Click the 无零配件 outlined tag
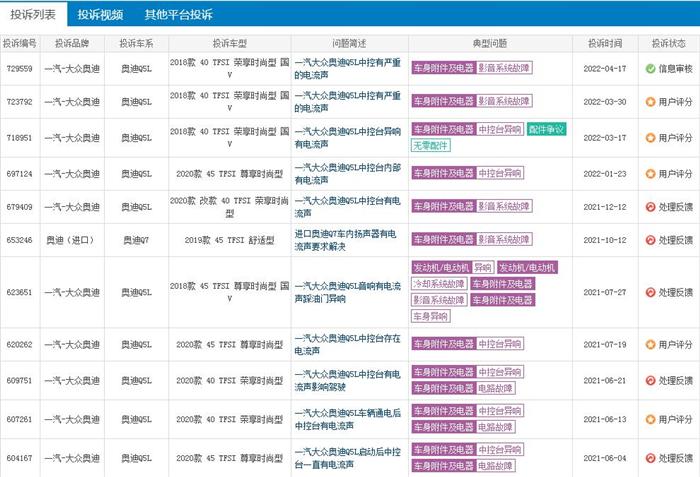 [430, 146]
